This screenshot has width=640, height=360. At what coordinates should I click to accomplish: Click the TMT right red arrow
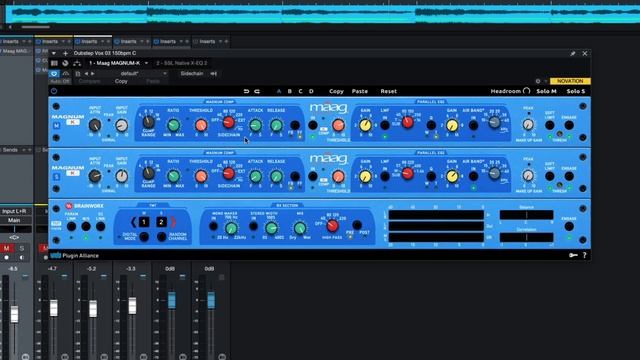(173, 222)
